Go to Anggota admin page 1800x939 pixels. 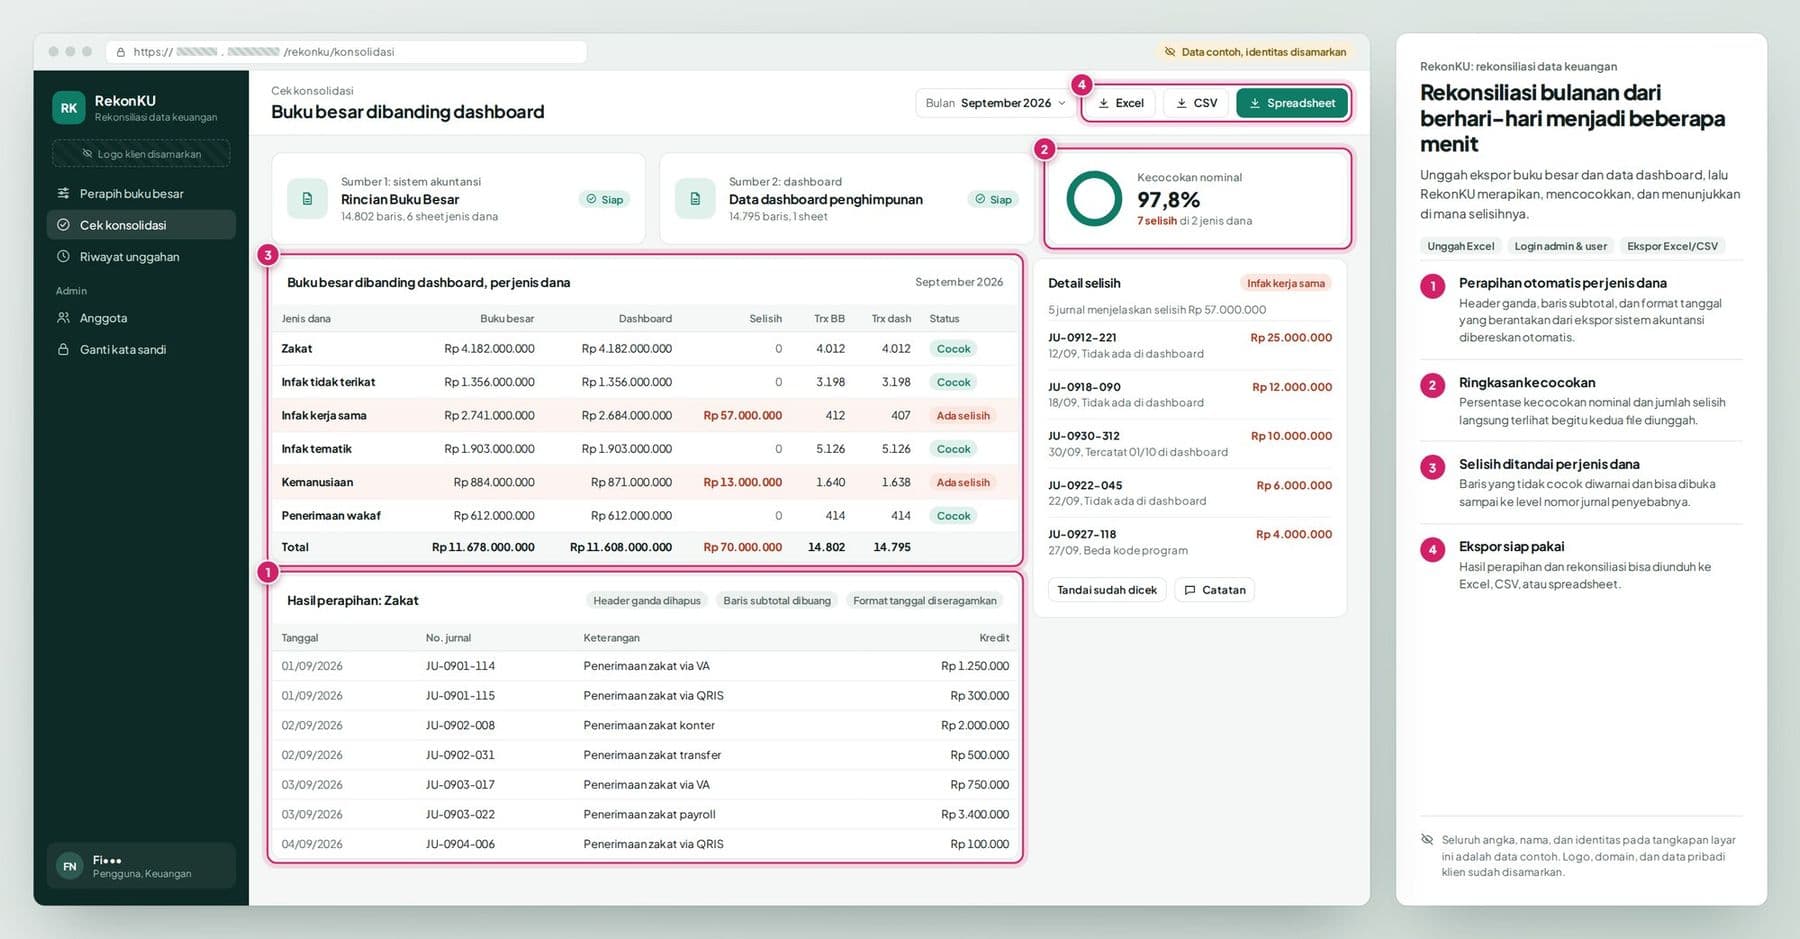click(141, 318)
